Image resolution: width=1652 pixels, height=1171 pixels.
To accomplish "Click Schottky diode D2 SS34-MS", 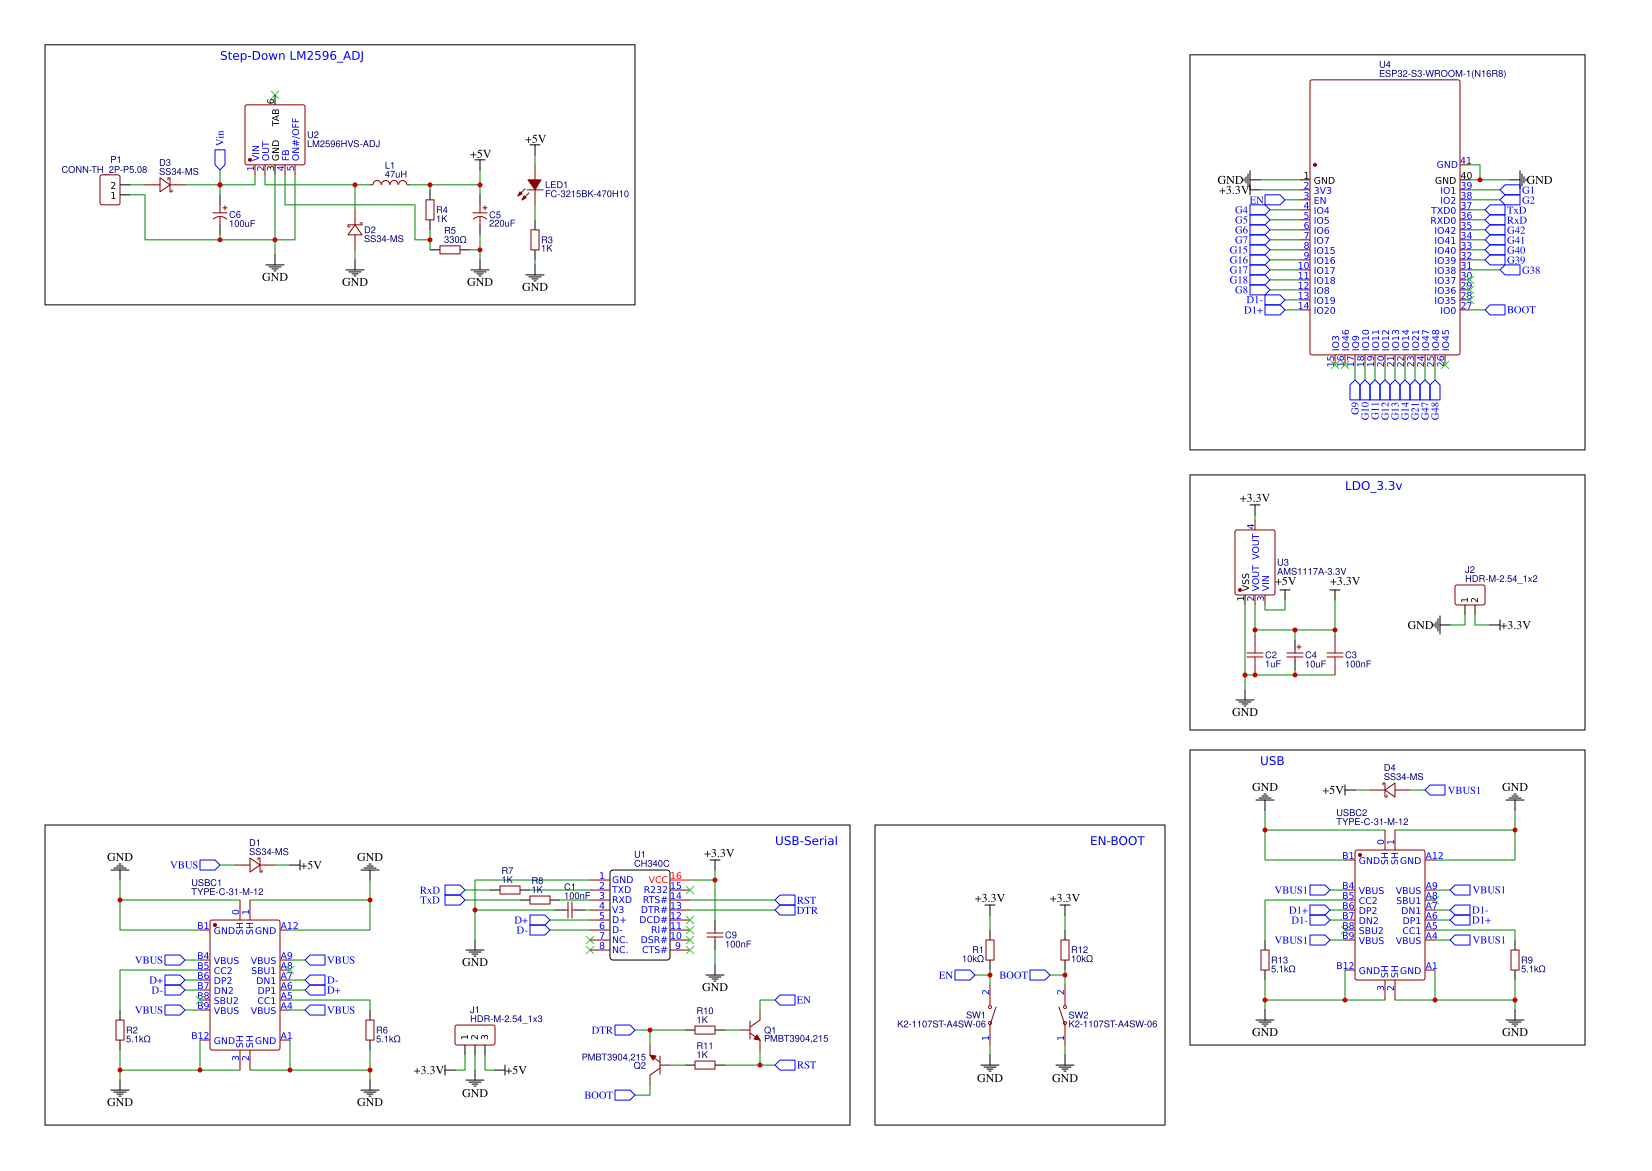I will (x=354, y=230).
